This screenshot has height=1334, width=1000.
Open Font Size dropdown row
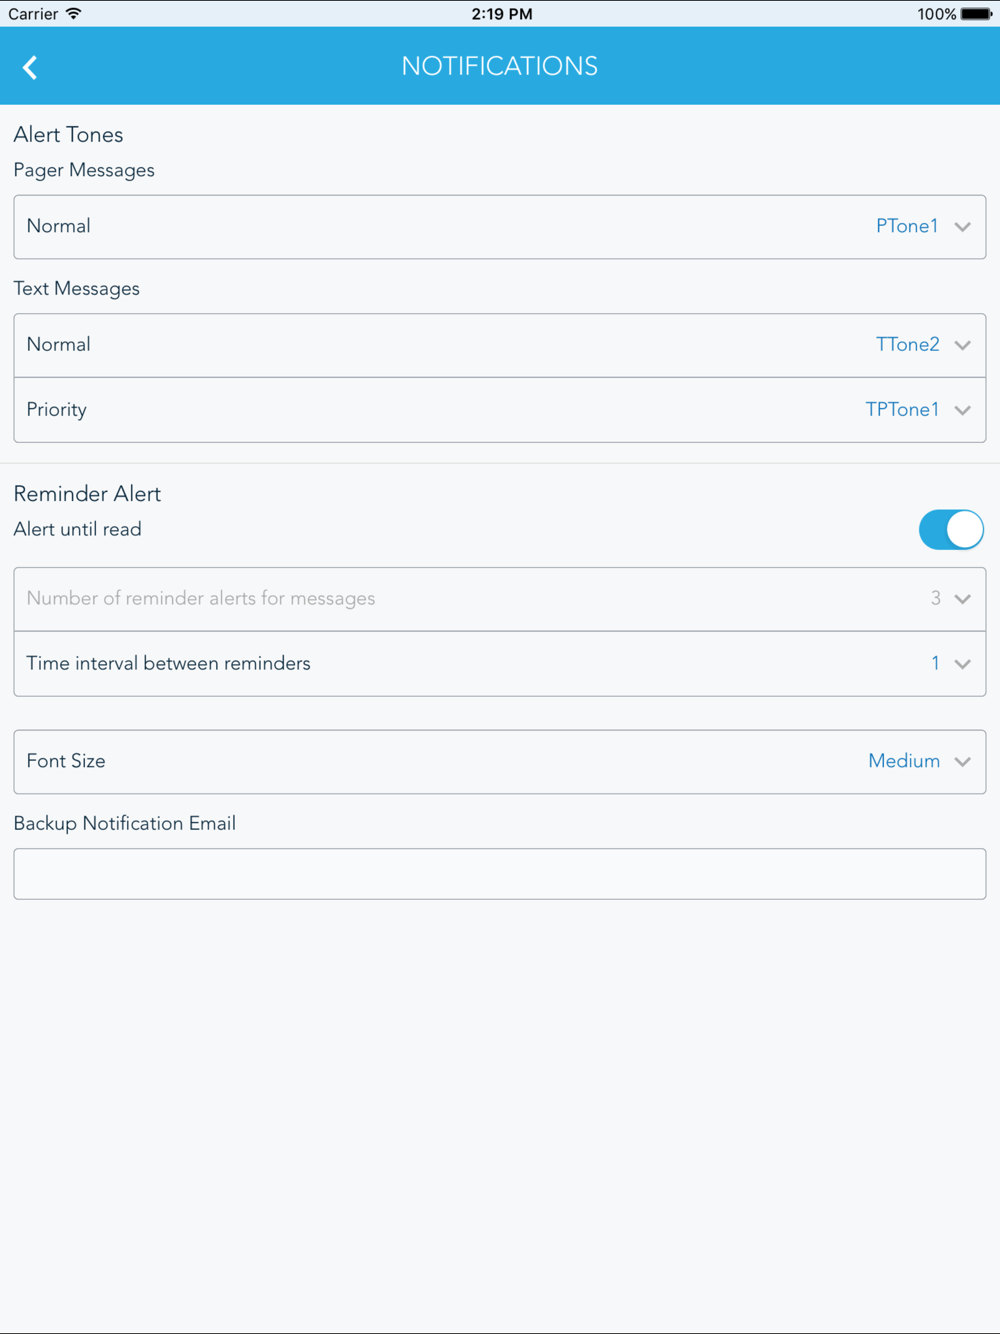(500, 762)
